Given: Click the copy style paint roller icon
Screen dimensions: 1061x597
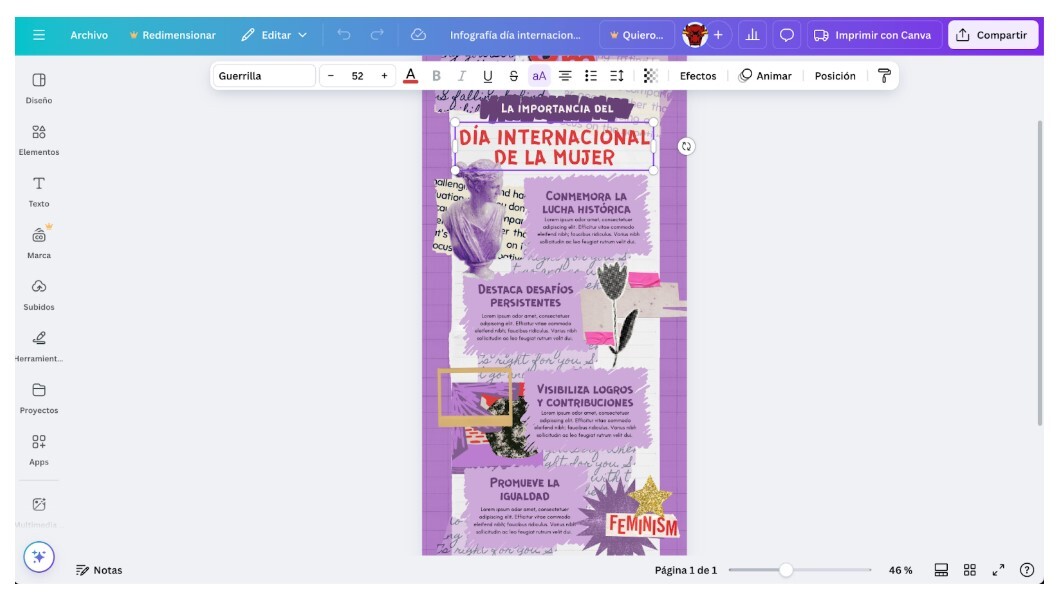Looking at the screenshot, I should click(884, 76).
